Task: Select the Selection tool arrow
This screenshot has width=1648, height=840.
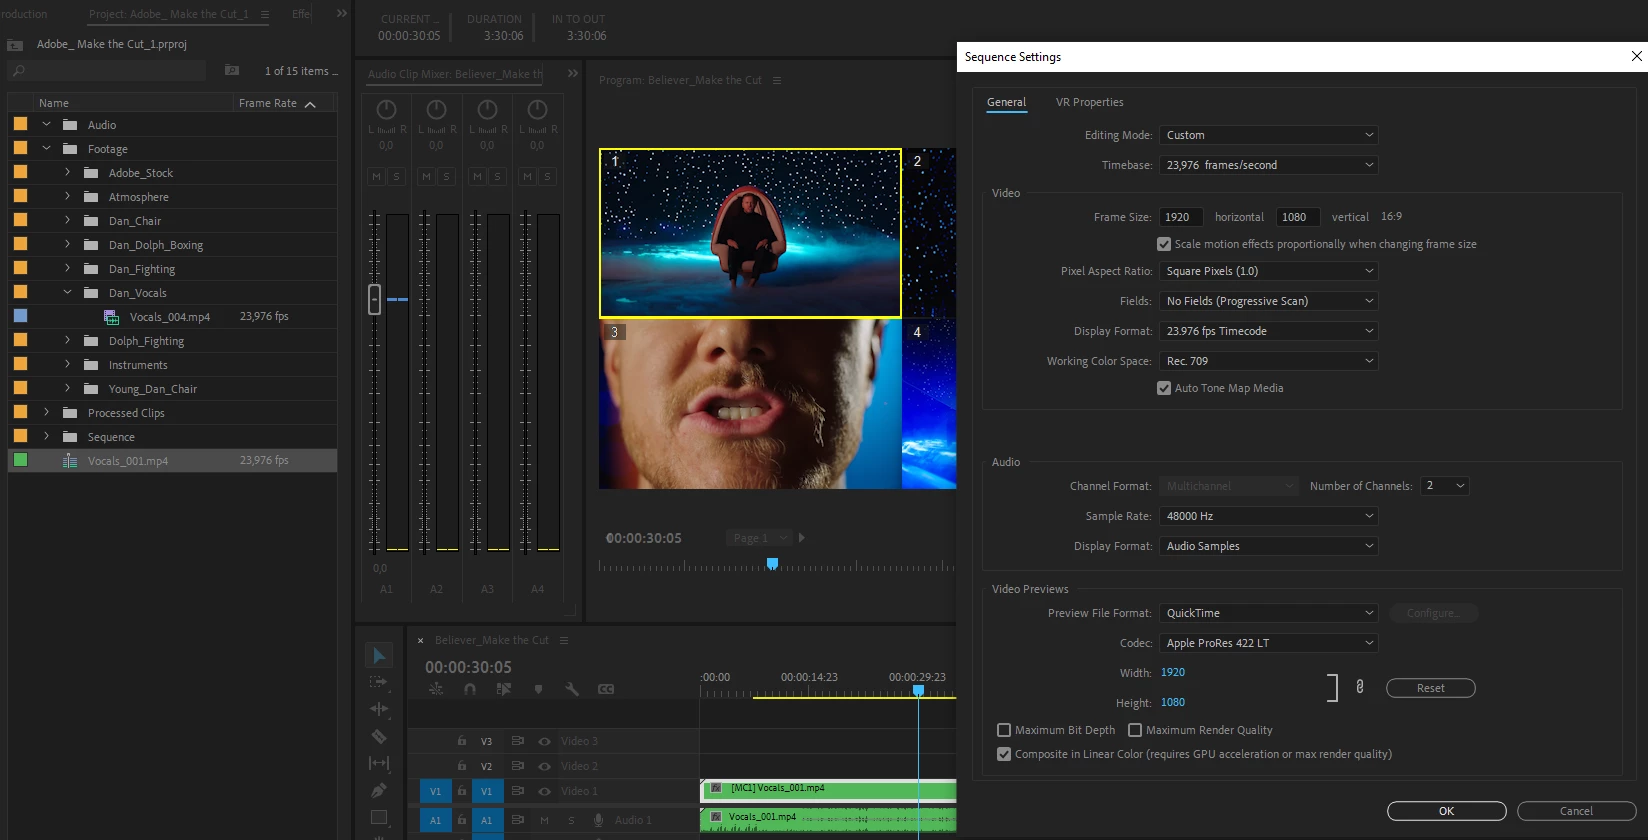Action: (x=379, y=656)
